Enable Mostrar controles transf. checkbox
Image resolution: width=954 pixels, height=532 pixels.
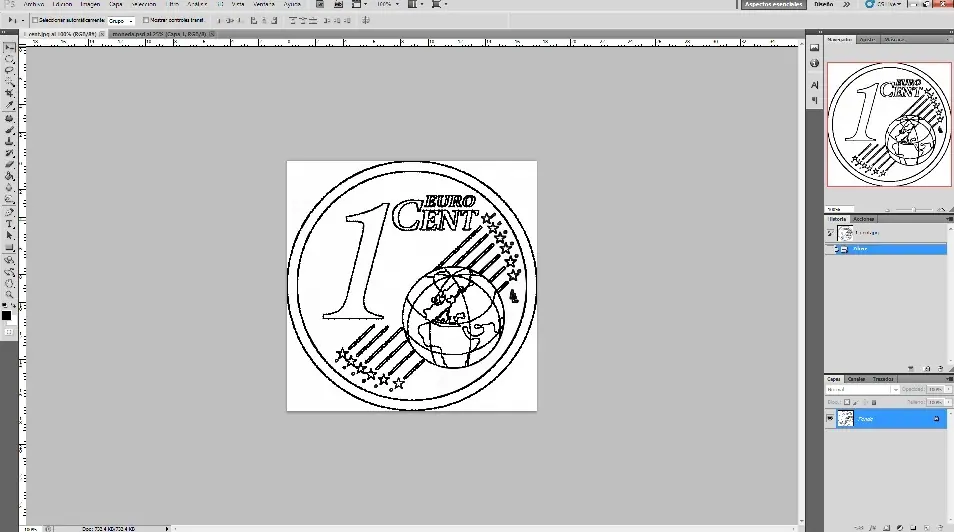pyautogui.click(x=145, y=20)
